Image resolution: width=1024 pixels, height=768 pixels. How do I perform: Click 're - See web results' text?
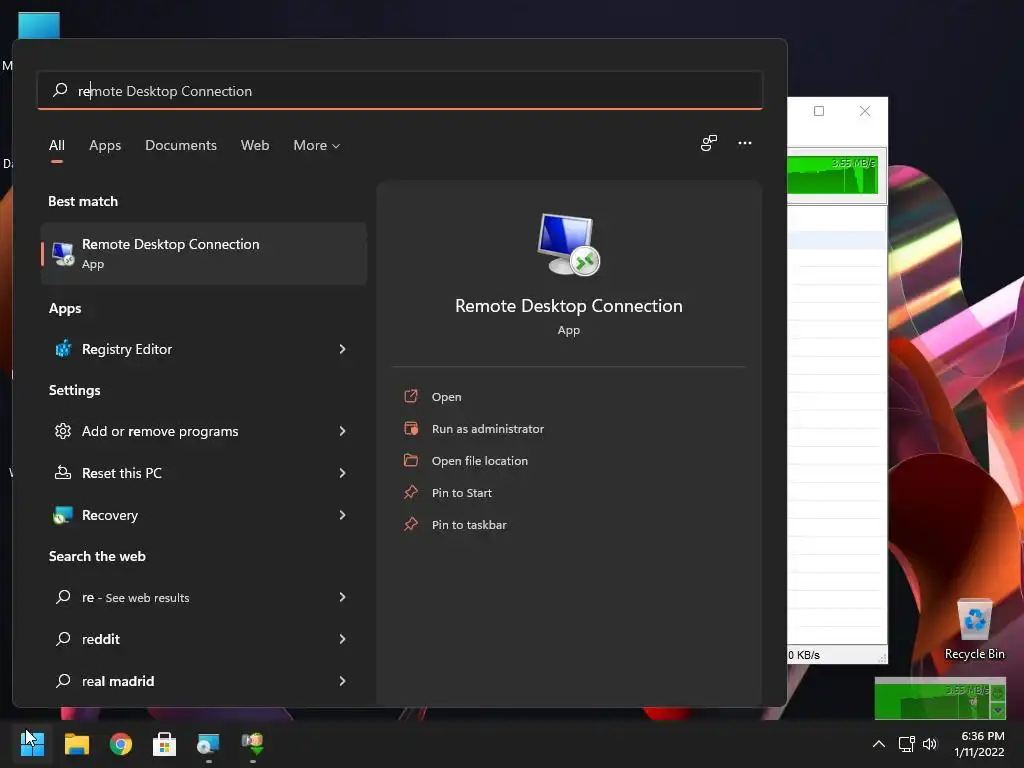[x=135, y=597]
